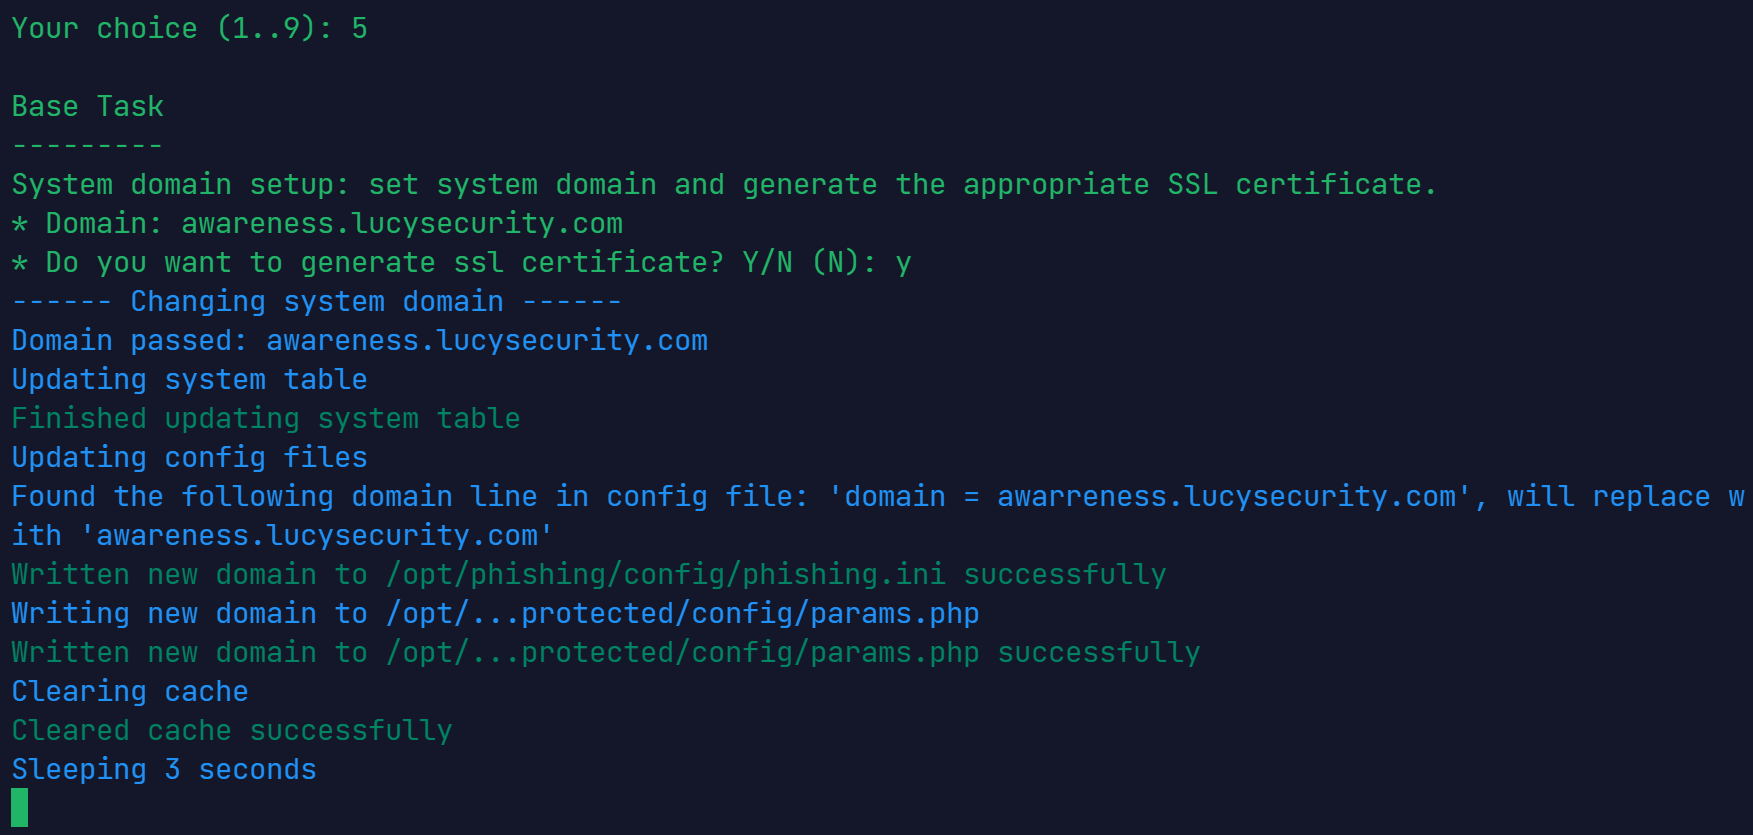1753x835 pixels.
Task: Click the "Updating system table" line
Action: [x=189, y=380]
